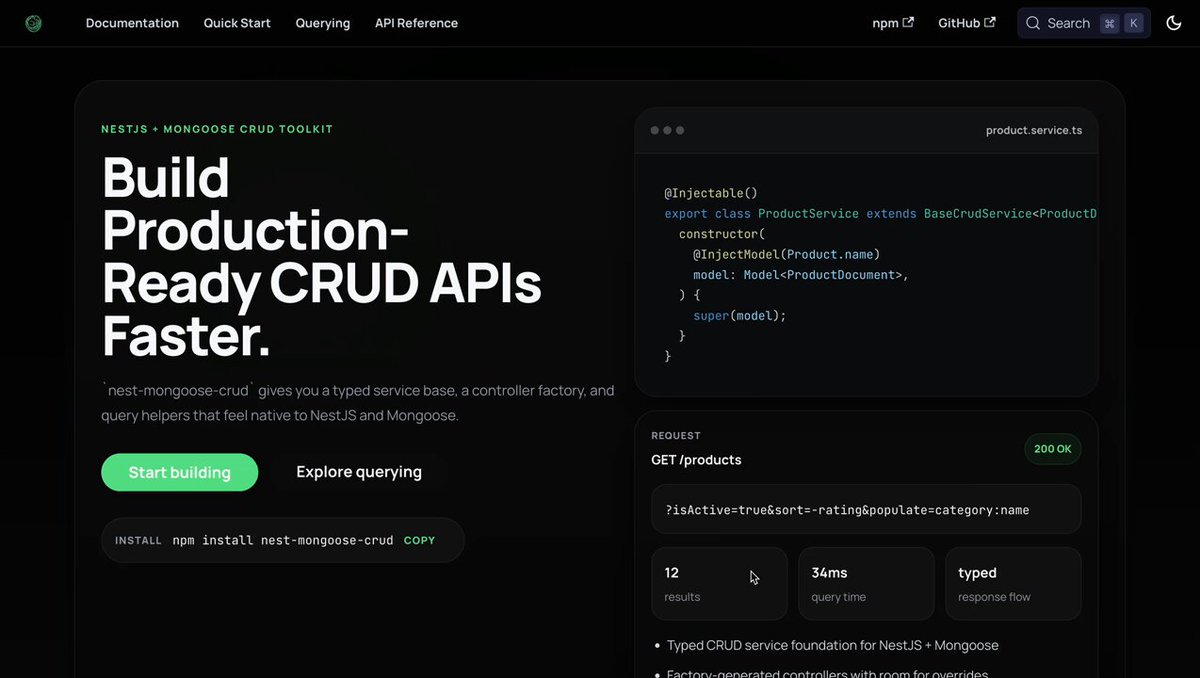Click the 200 OK status badge
The width and height of the screenshot is (1200, 678).
tap(1053, 449)
